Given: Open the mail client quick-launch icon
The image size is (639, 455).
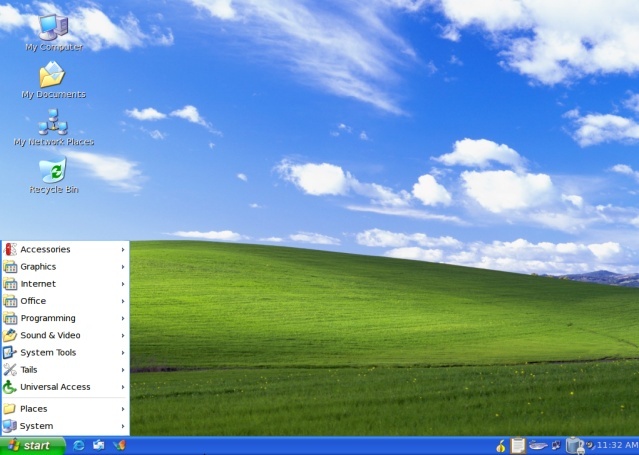Looking at the screenshot, I should tap(99, 445).
